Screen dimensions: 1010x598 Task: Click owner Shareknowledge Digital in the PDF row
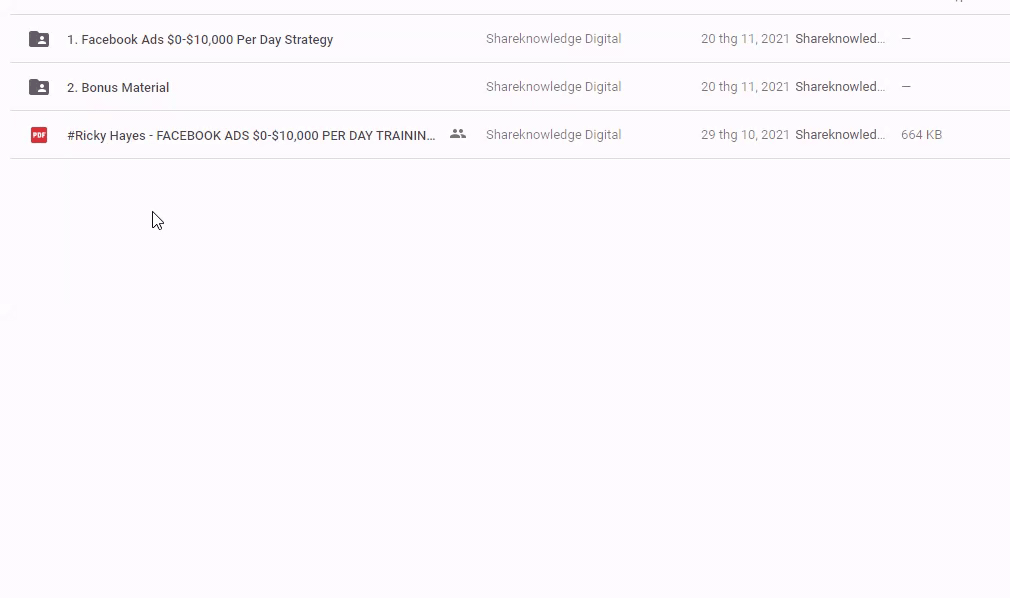[x=553, y=135]
